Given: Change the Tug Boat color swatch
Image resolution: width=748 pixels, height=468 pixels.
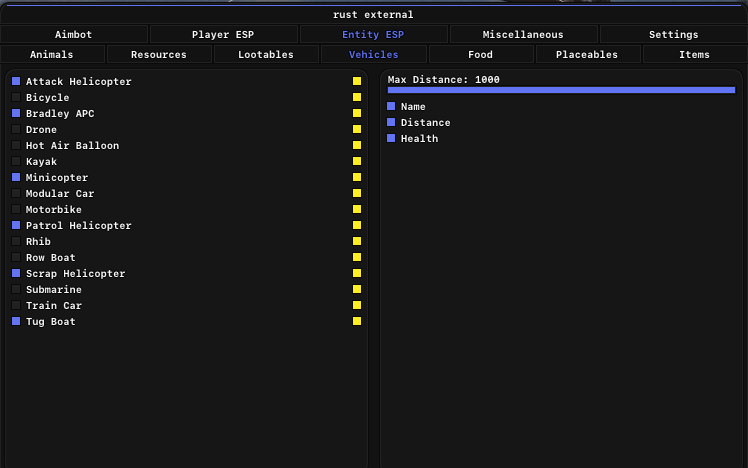Looking at the screenshot, I should (357, 321).
